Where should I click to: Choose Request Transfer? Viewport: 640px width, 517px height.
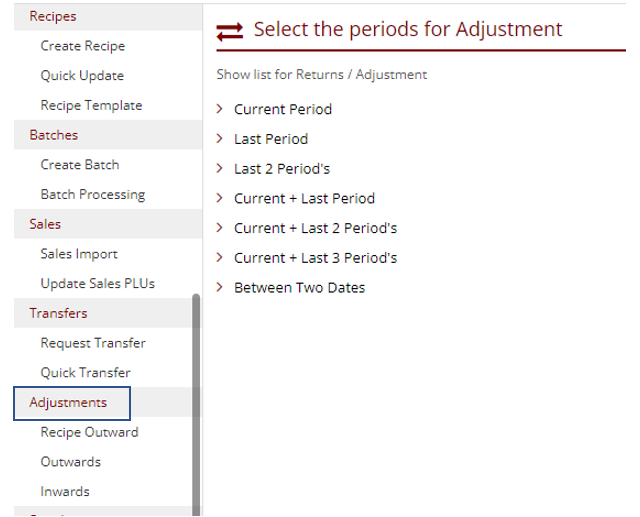[x=93, y=343]
